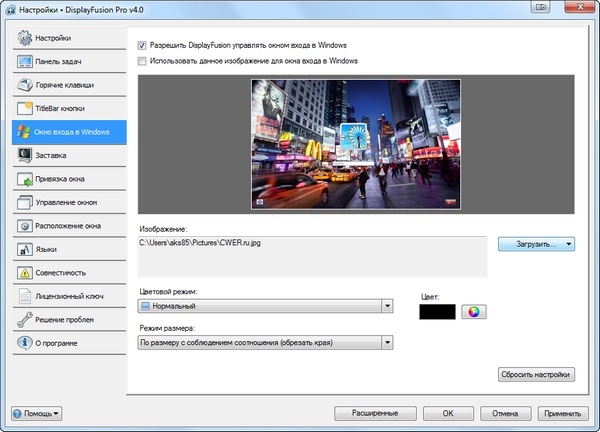Select the Решение проблем wrench icon
This screenshot has height=432, width=600.
[x=24, y=320]
